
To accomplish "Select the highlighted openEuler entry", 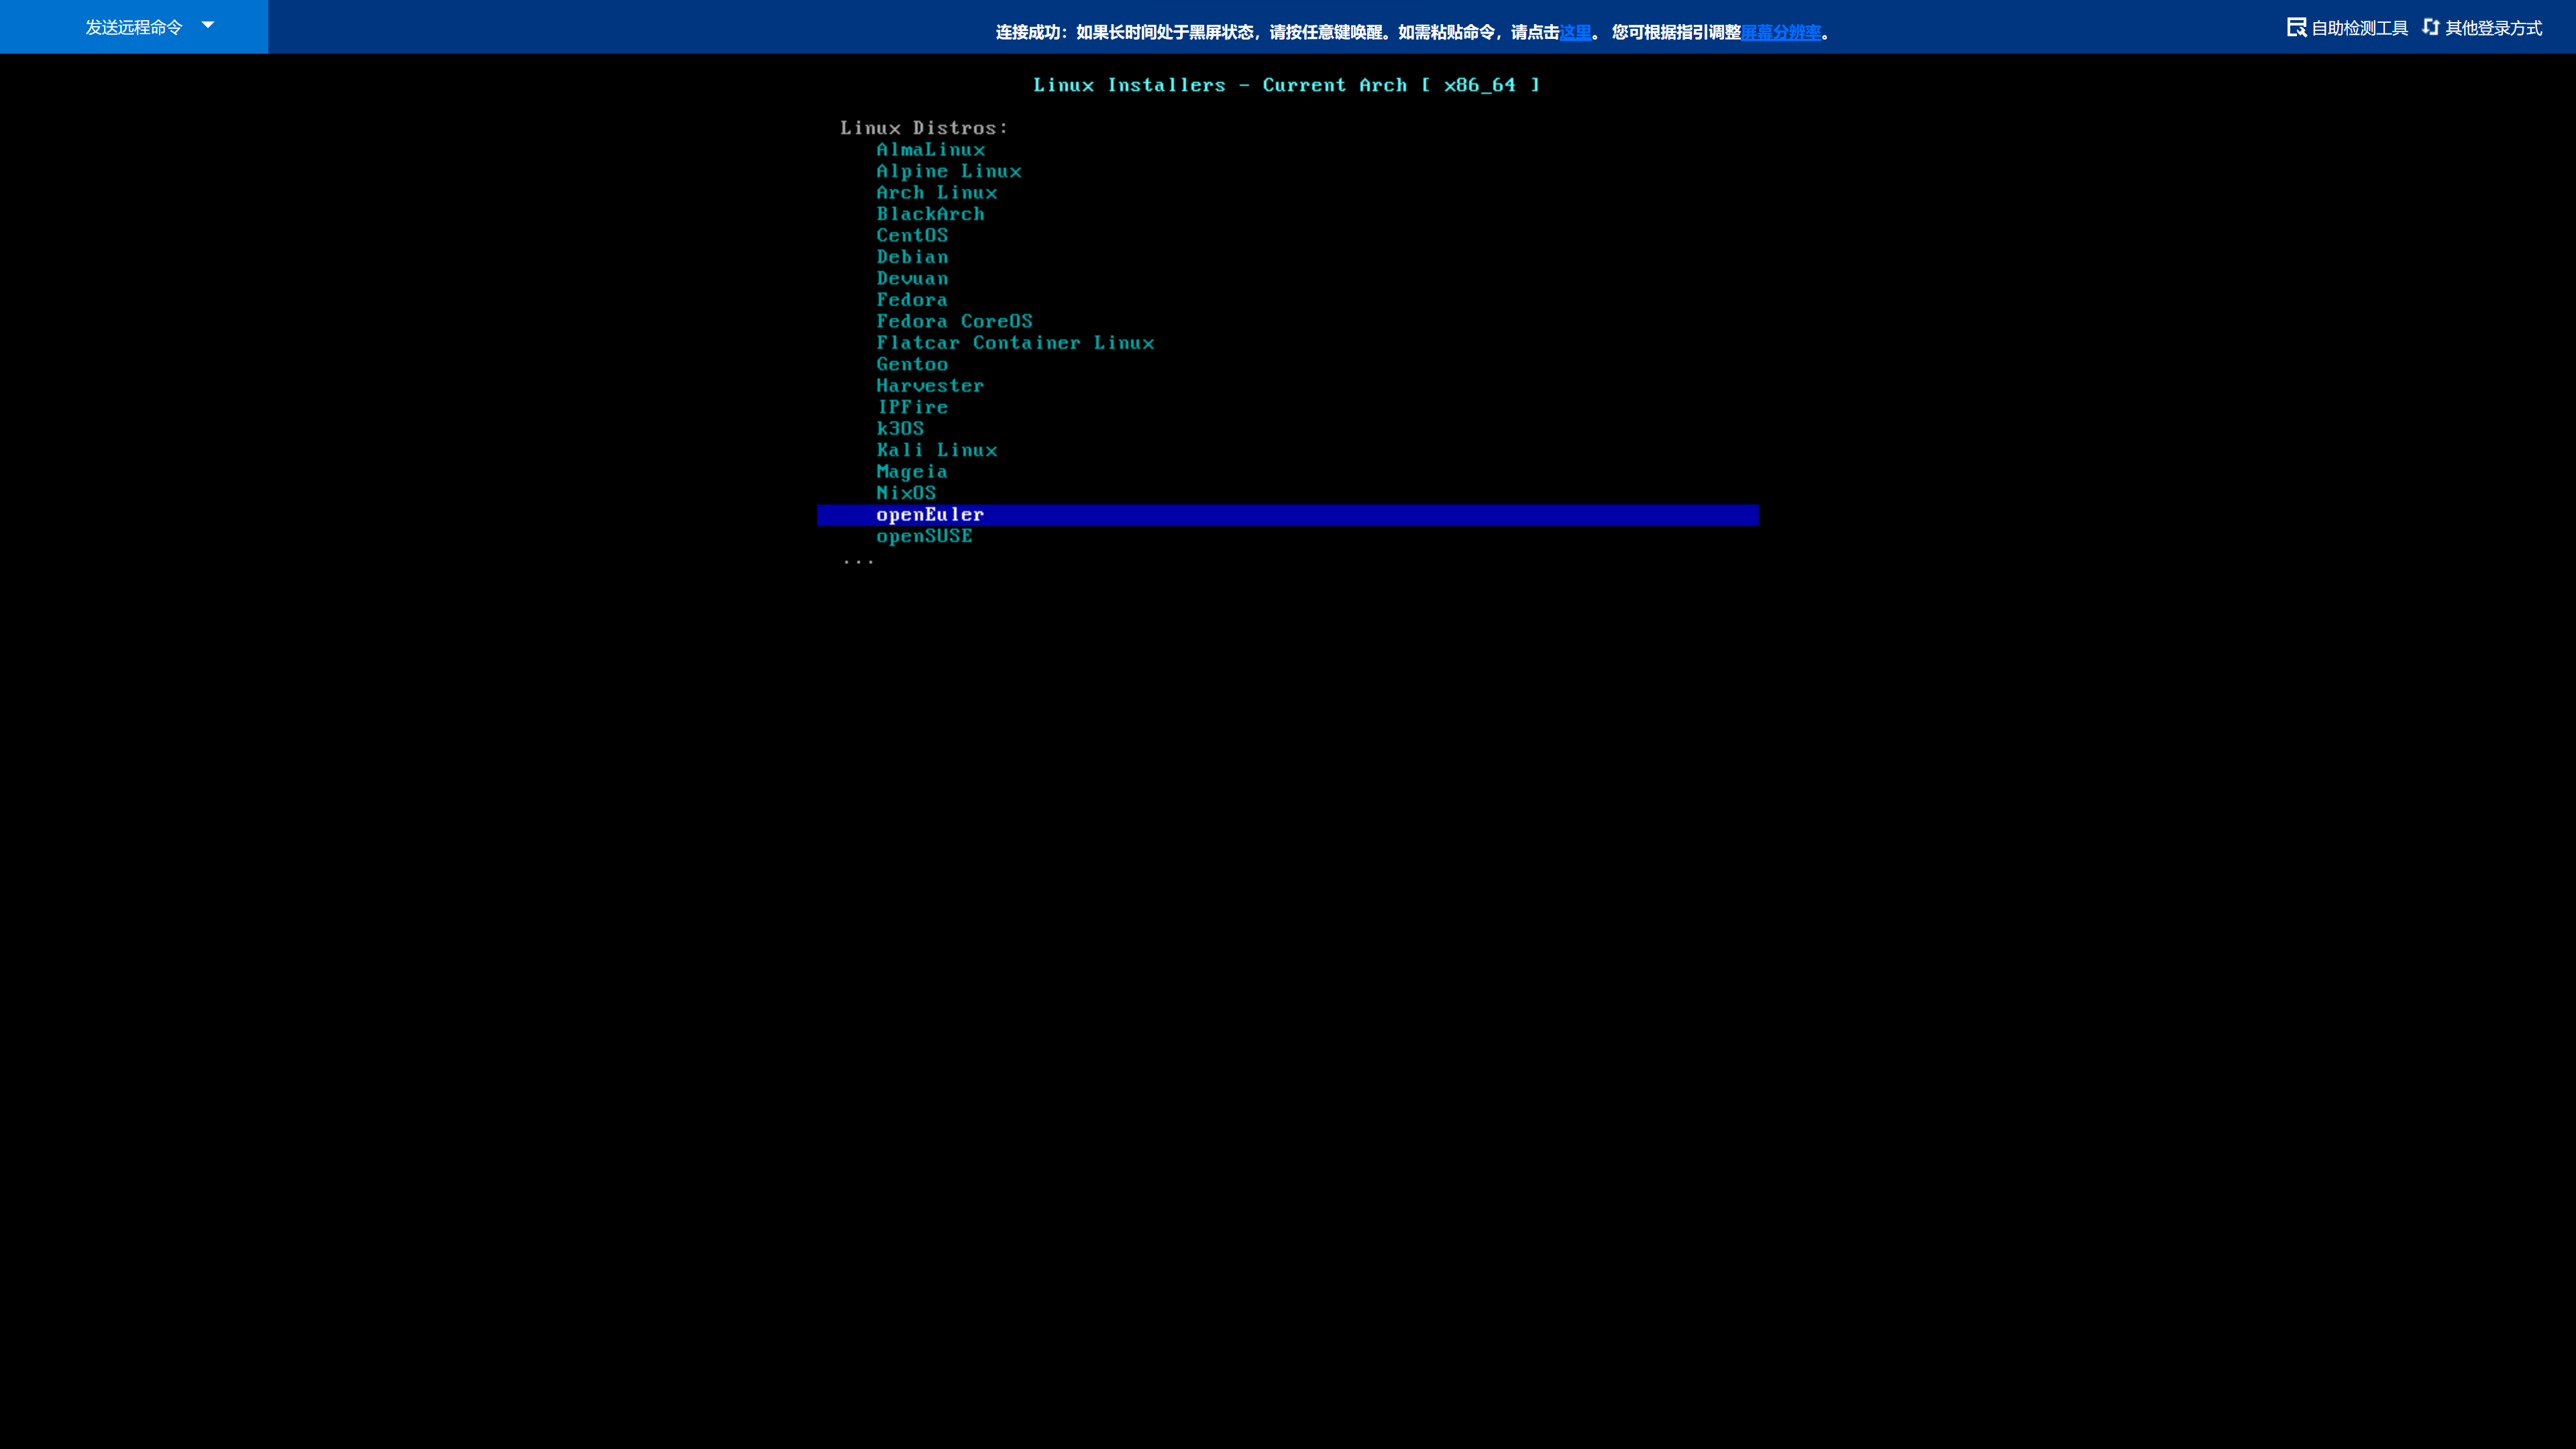I will [930, 515].
